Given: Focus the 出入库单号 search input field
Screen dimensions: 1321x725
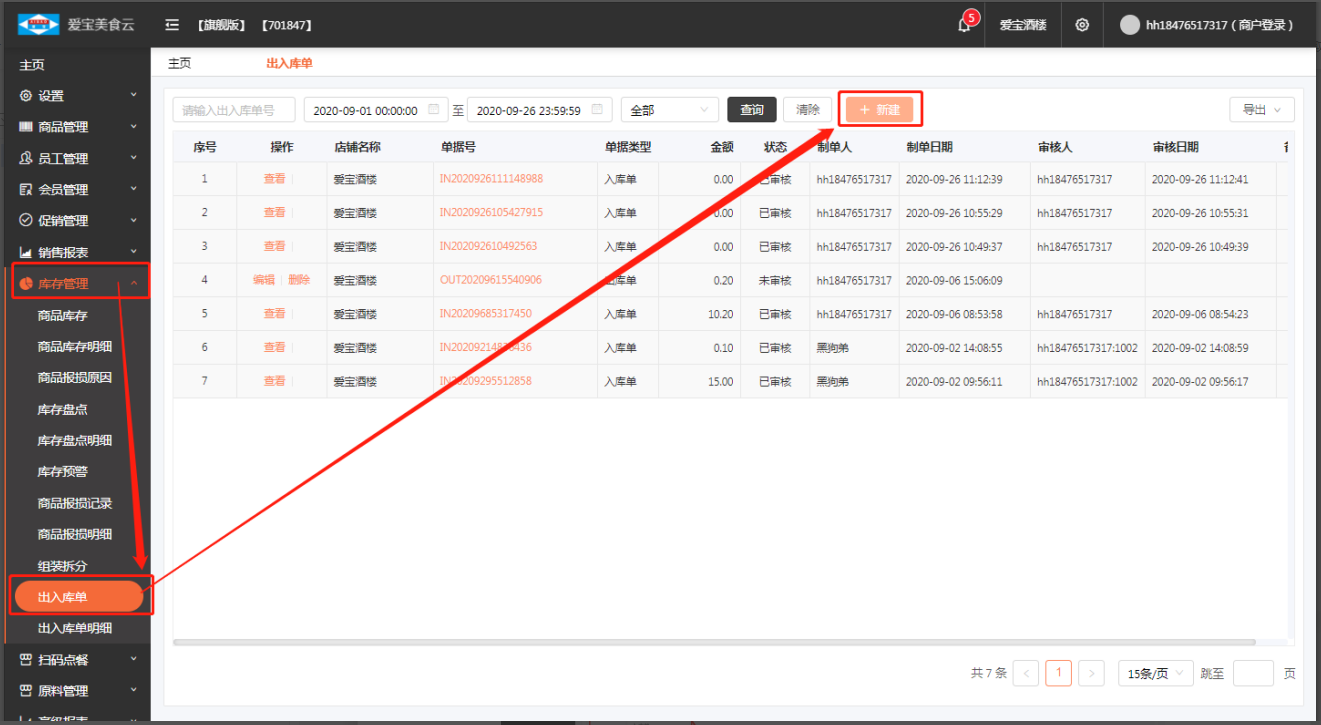Looking at the screenshot, I should point(235,110).
